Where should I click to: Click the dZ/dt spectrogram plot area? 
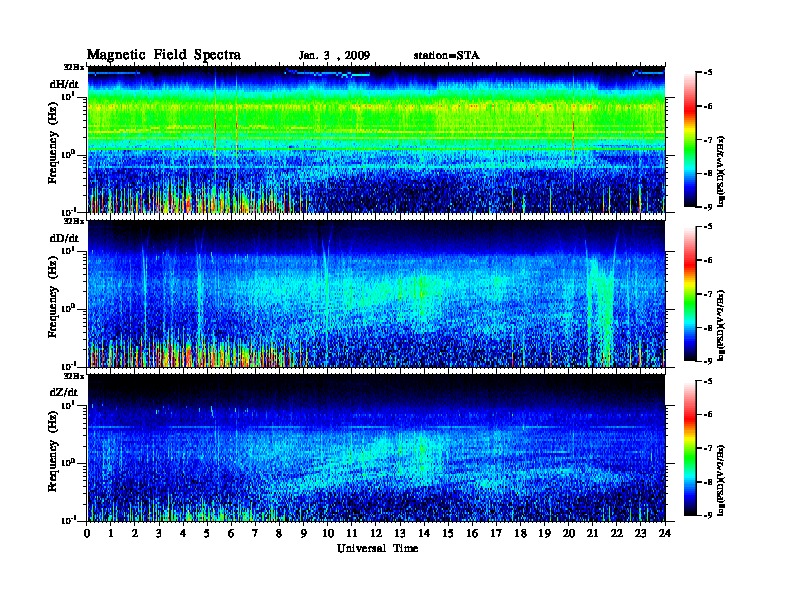376,448
